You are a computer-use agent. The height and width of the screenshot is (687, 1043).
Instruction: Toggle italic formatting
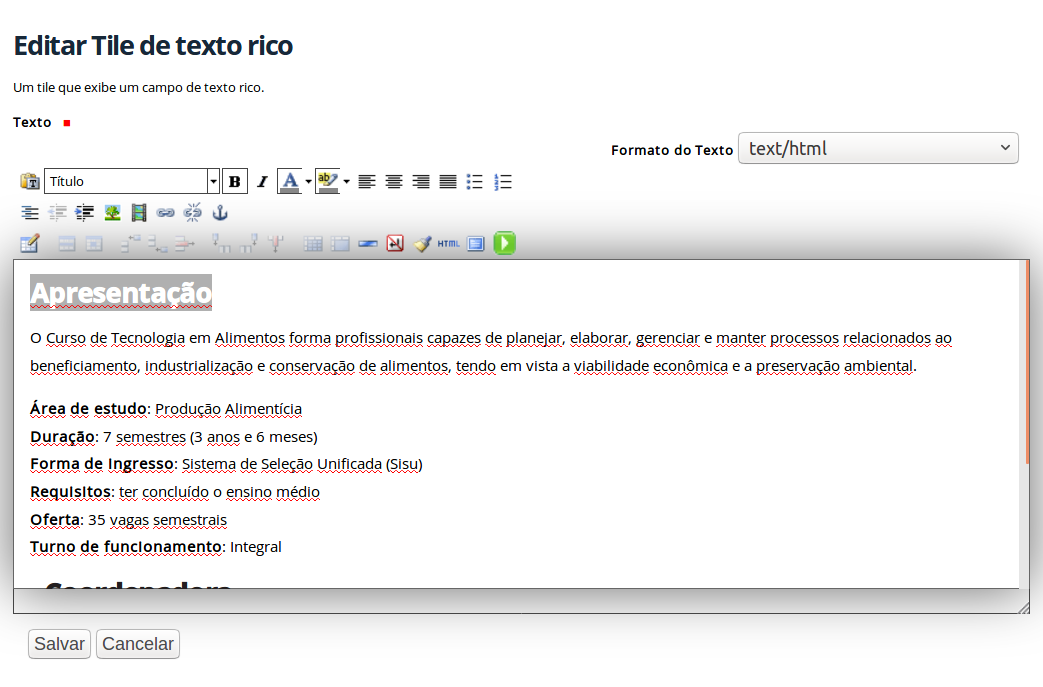(x=262, y=181)
